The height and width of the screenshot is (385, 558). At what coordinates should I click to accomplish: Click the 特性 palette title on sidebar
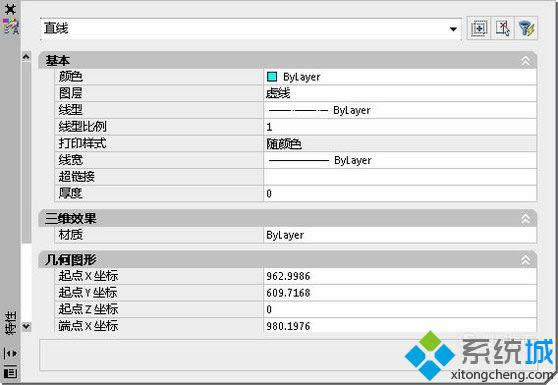[x=10, y=323]
